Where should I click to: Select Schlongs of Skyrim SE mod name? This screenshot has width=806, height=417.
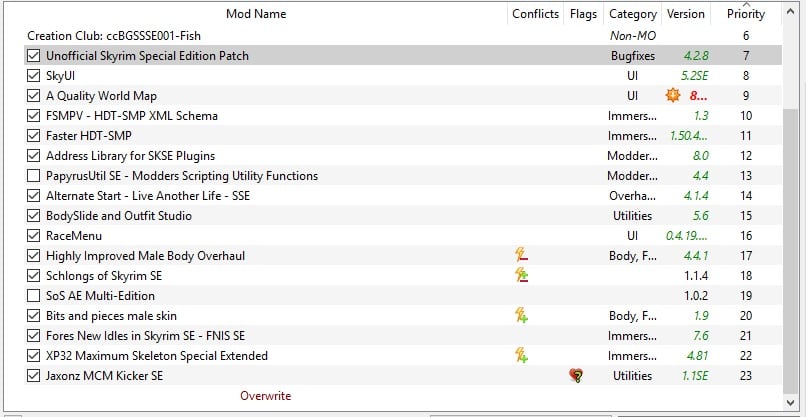(x=104, y=276)
